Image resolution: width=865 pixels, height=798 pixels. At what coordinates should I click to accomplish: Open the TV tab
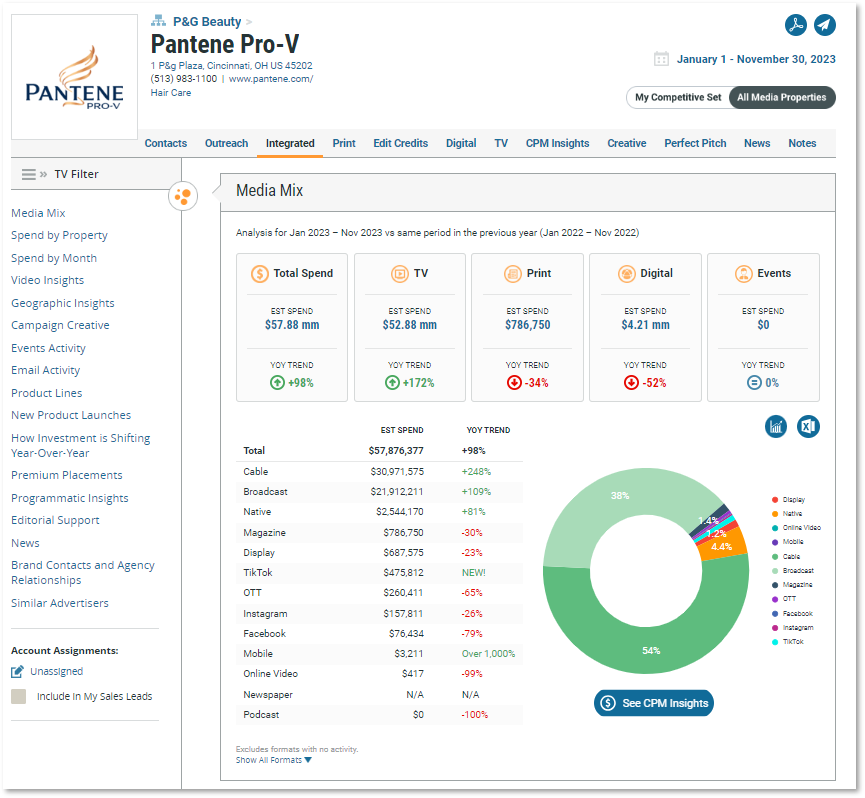tap(501, 143)
